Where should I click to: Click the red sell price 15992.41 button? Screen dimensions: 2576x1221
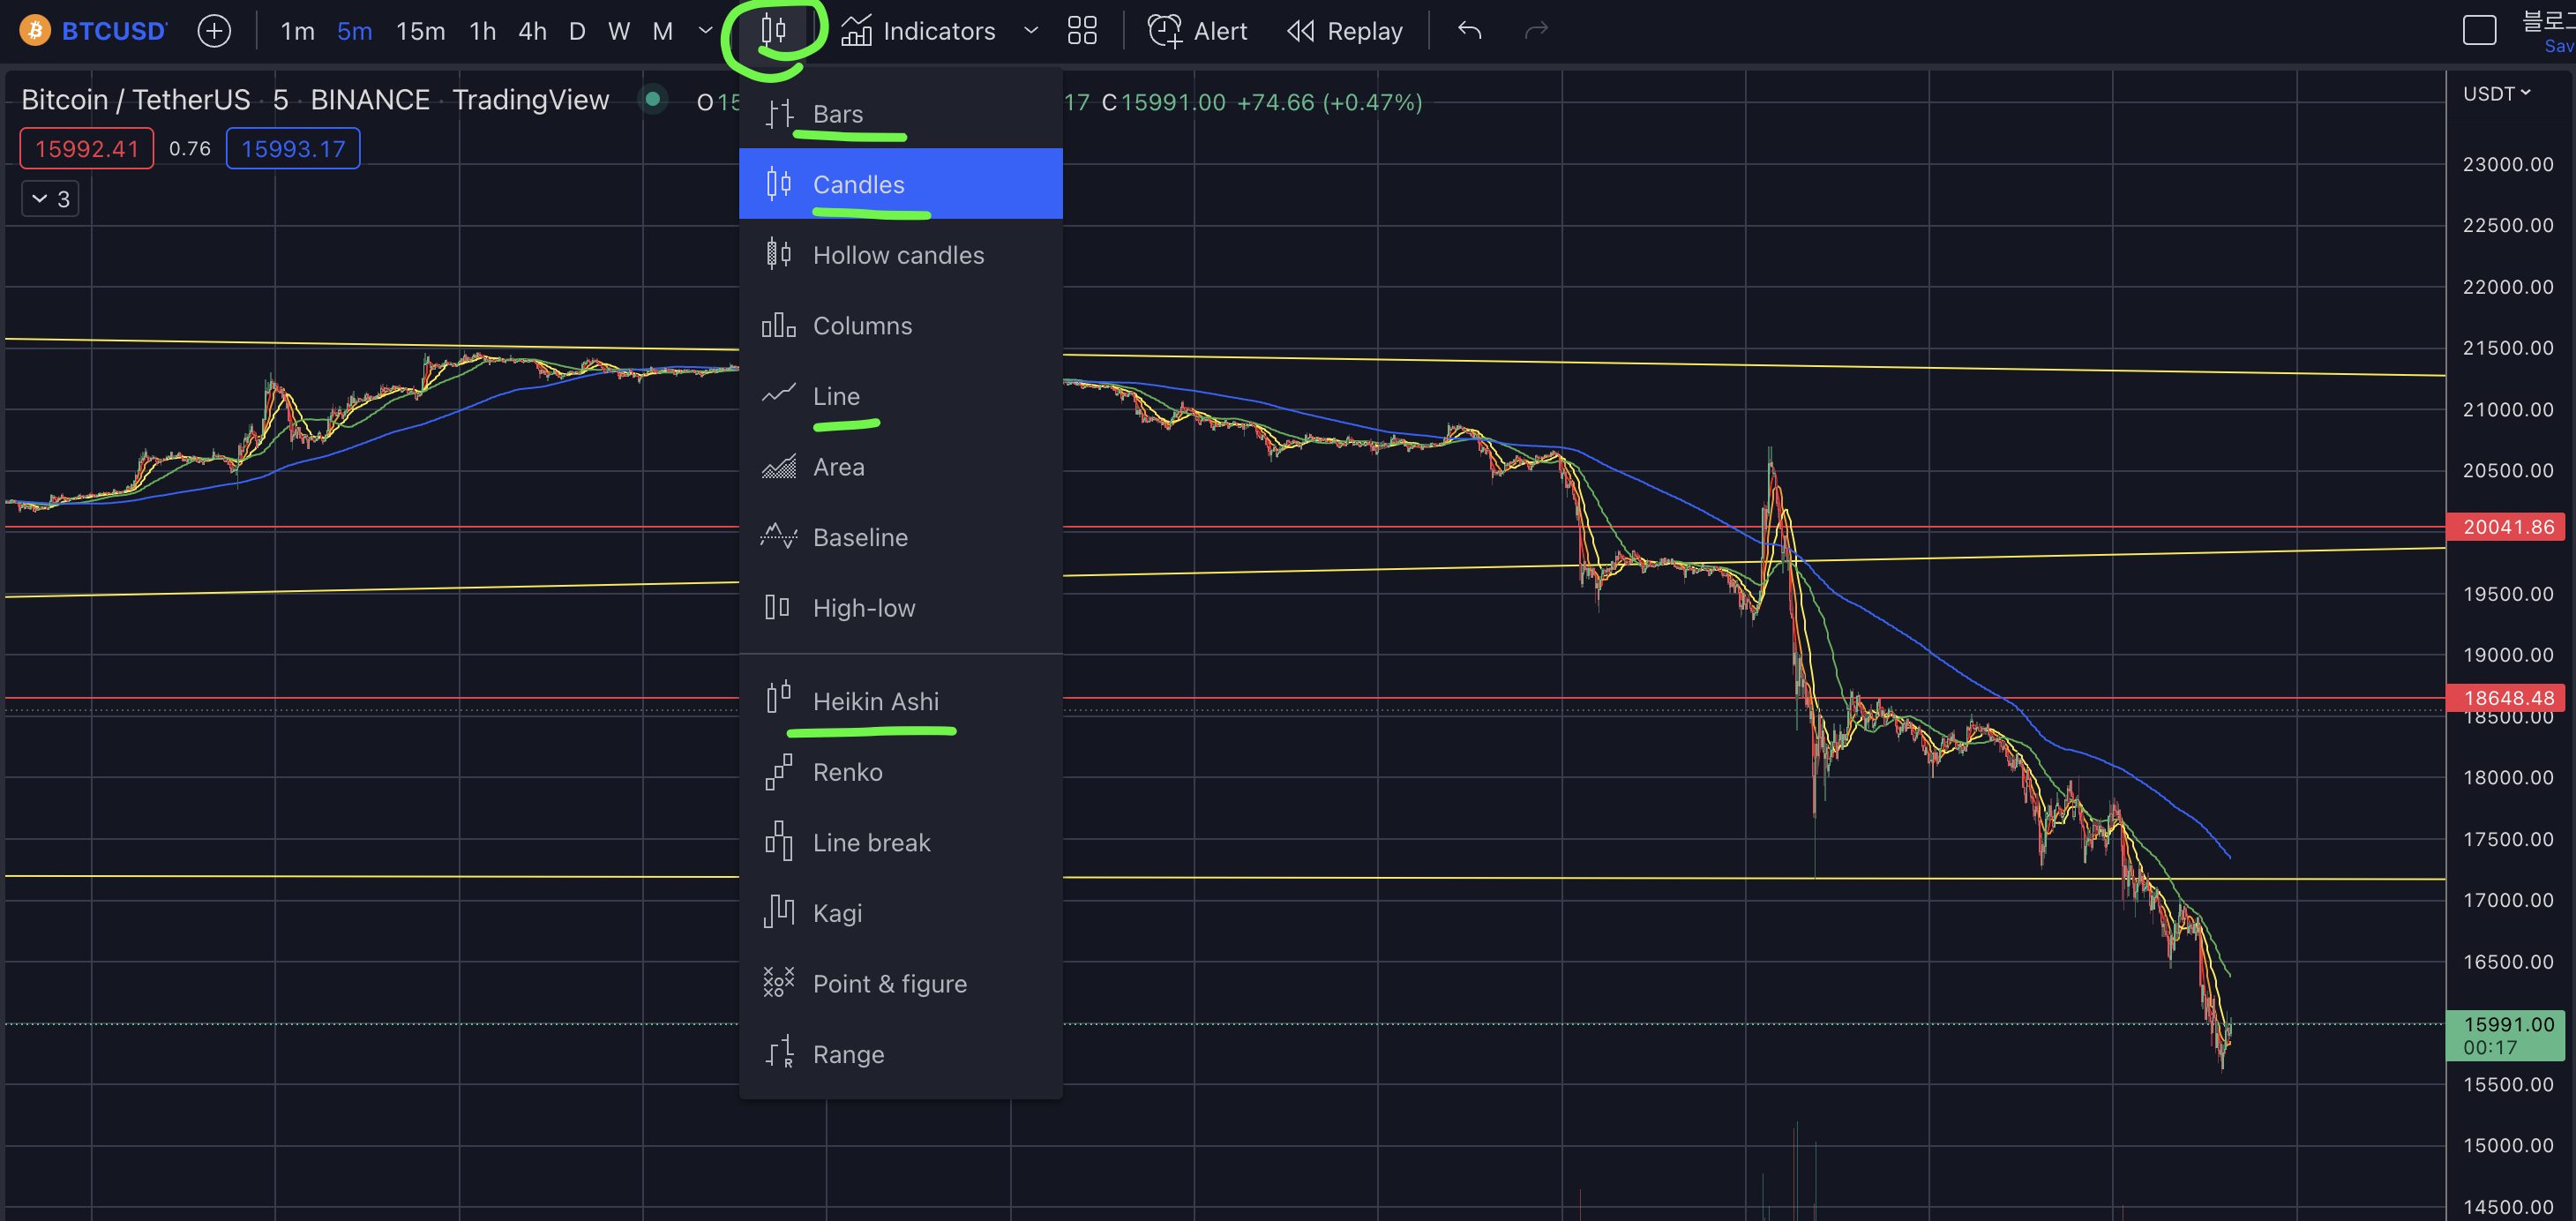click(87, 149)
